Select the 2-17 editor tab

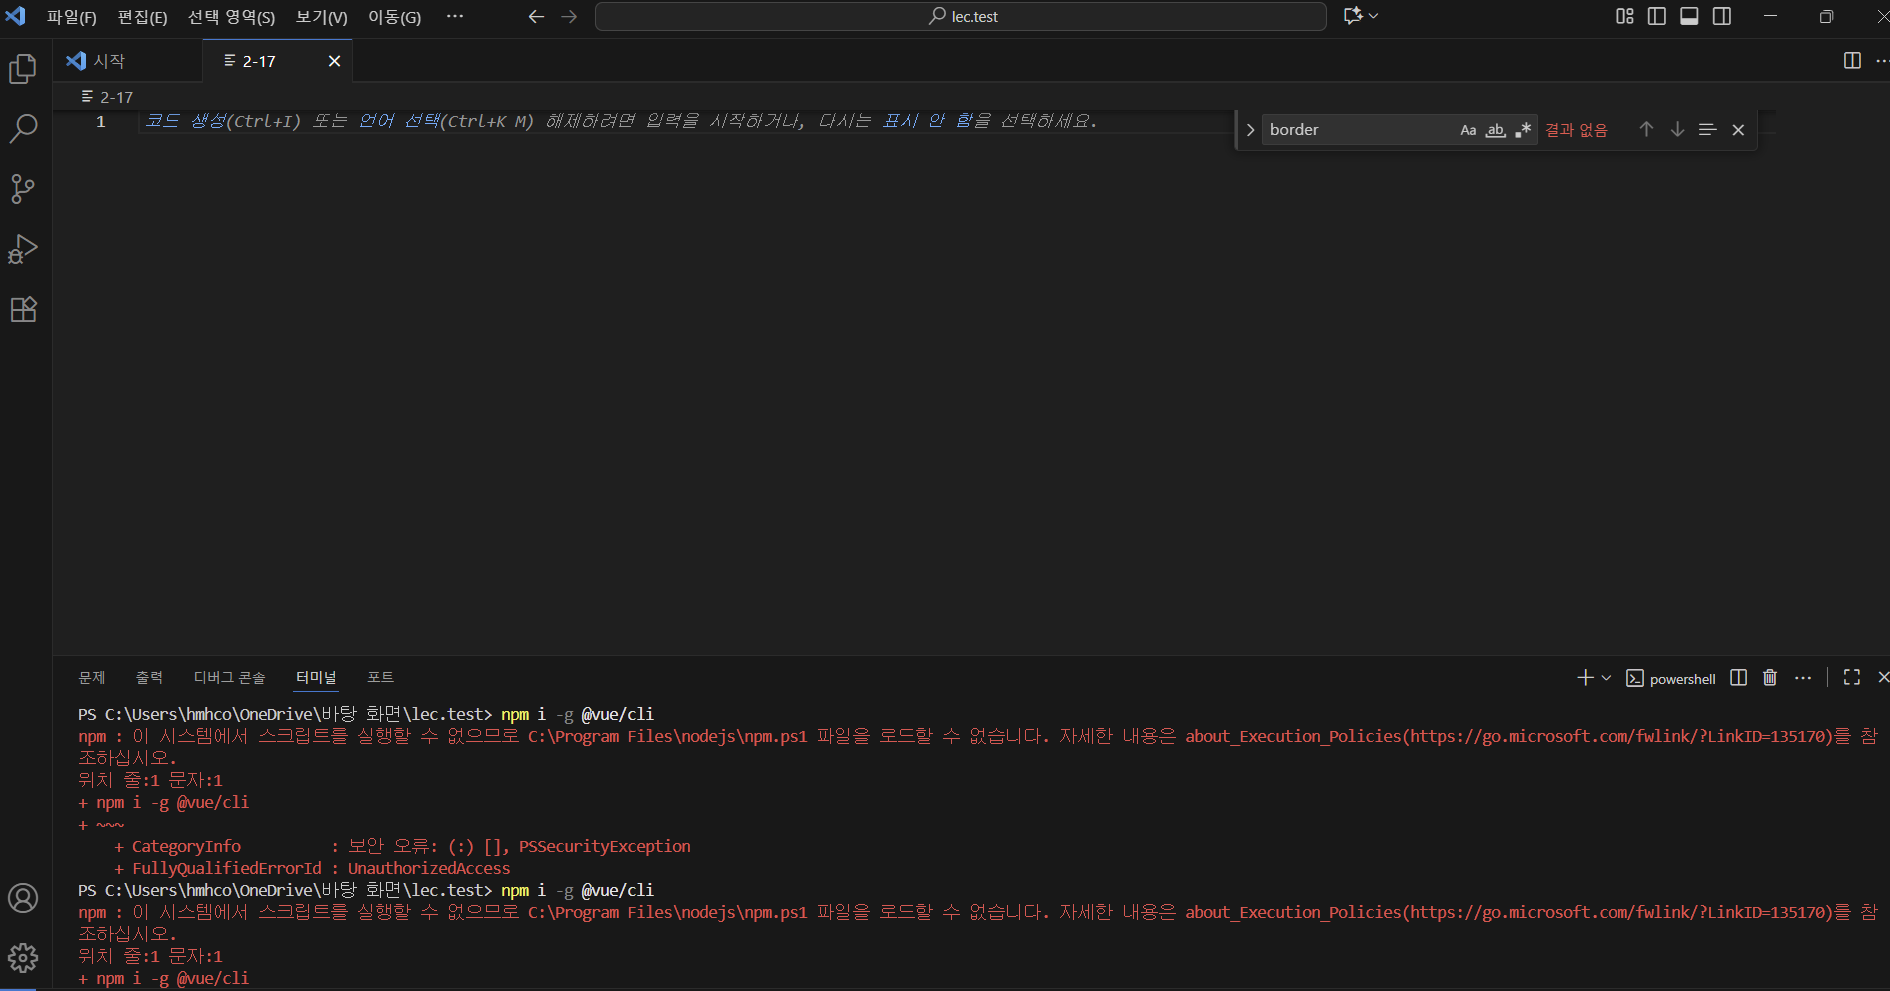pyautogui.click(x=259, y=61)
